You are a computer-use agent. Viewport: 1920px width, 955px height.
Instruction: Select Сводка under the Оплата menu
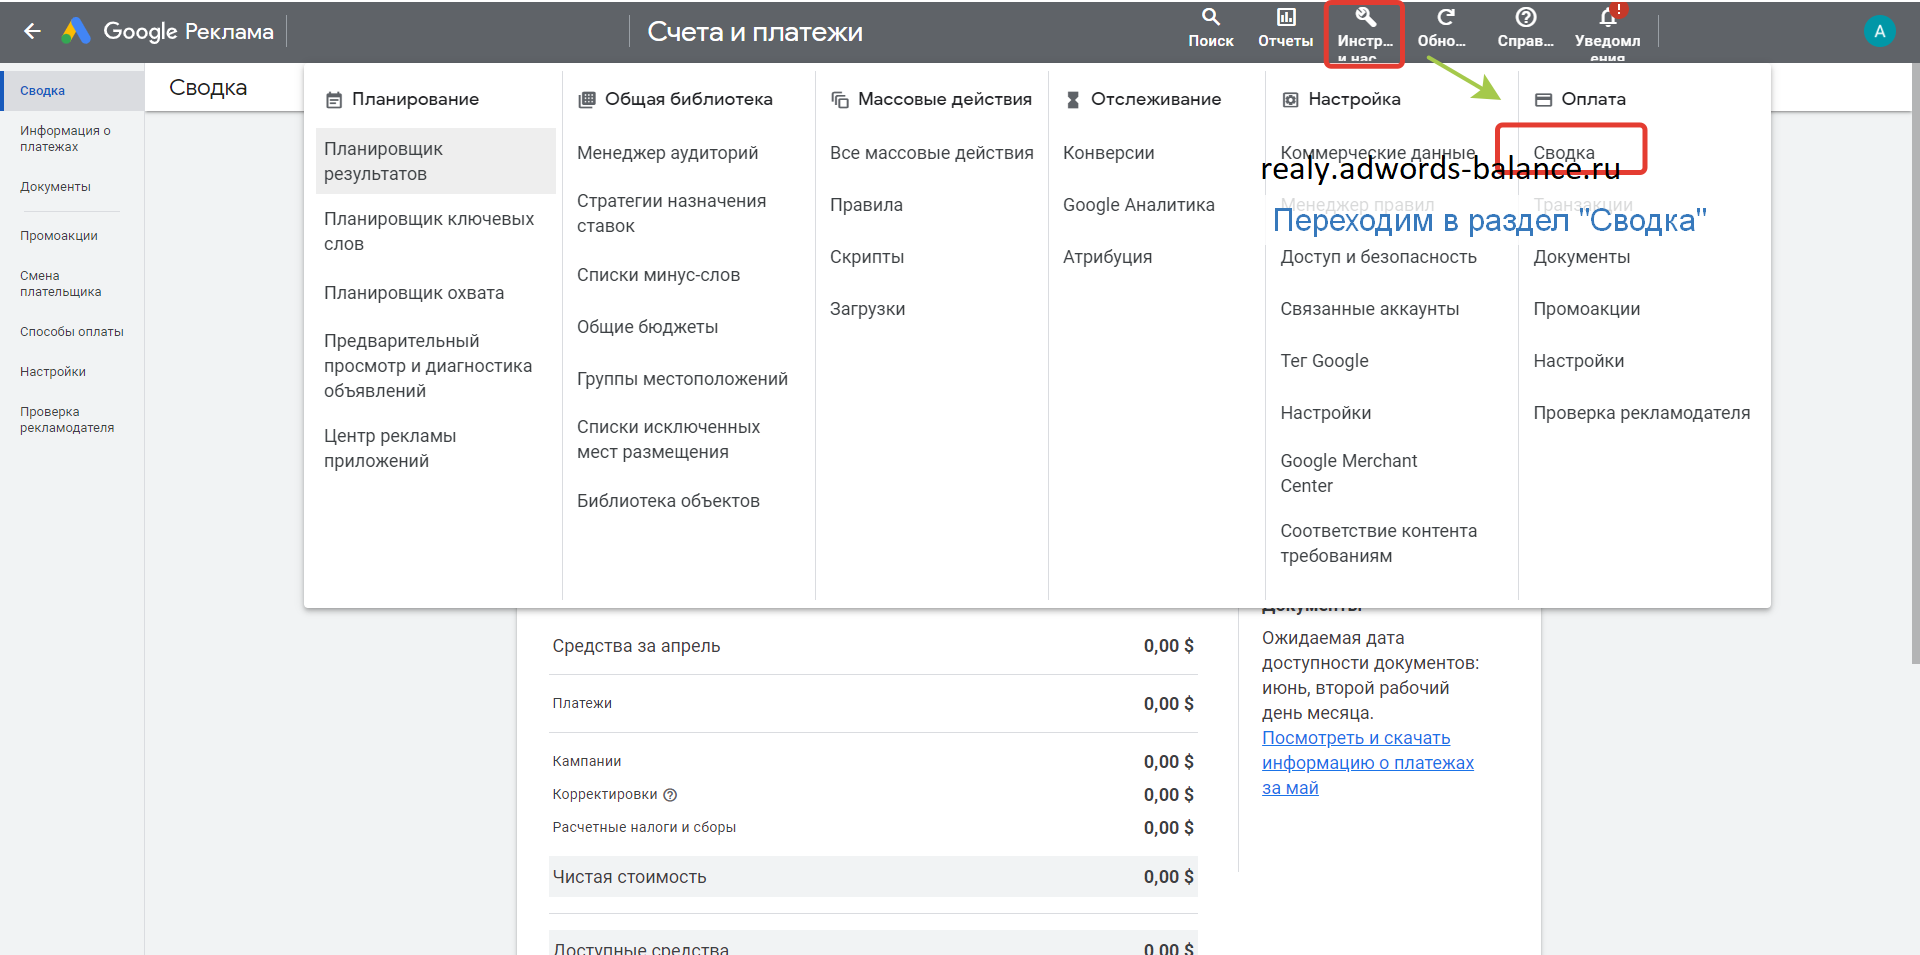tap(1563, 153)
